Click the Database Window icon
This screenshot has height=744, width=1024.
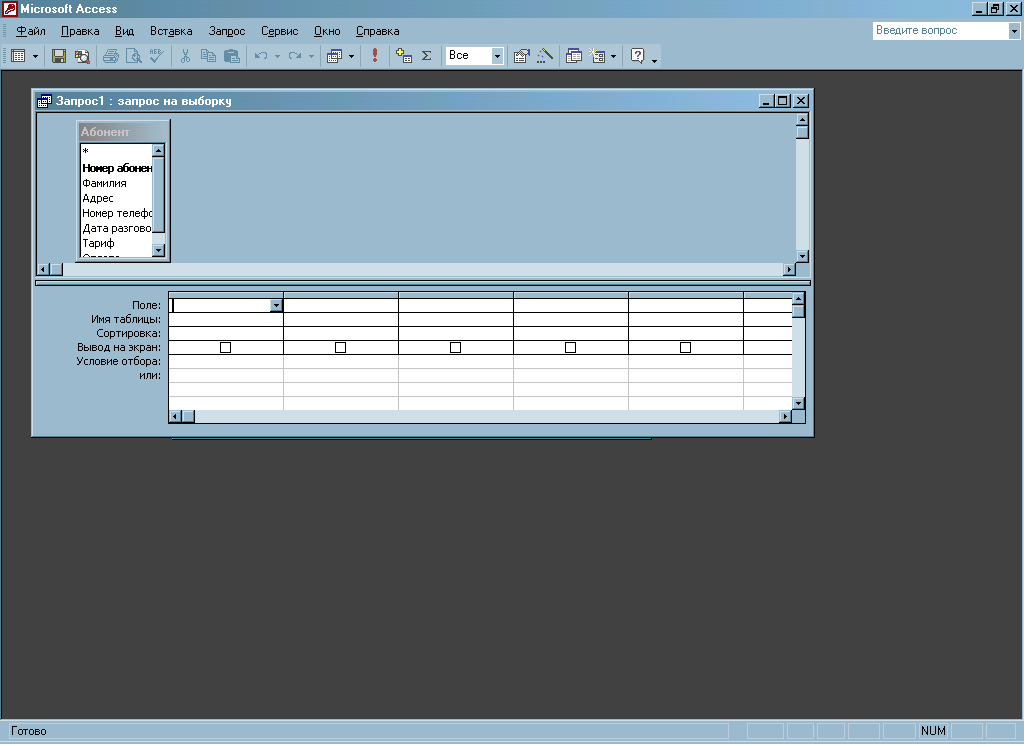click(574, 56)
